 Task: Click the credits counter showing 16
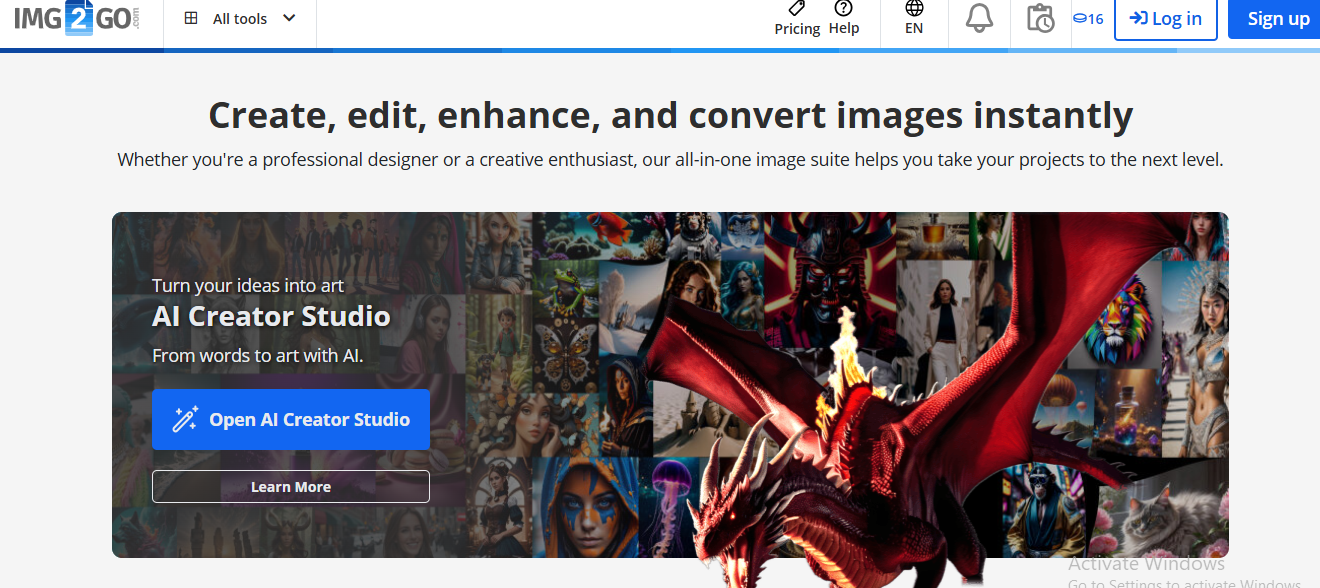pos(1088,19)
